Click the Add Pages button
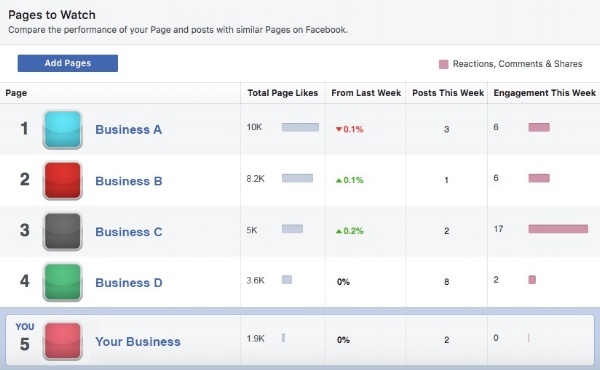 point(68,63)
